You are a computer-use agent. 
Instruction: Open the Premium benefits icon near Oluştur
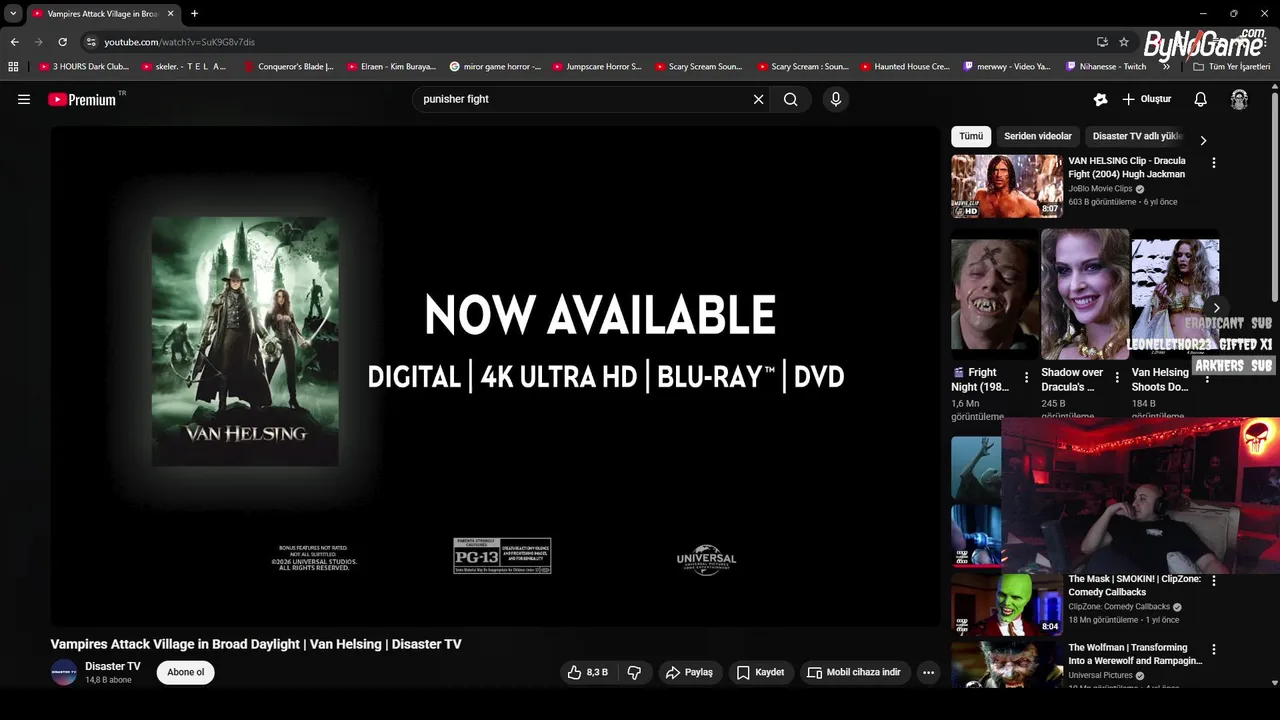[1100, 99]
